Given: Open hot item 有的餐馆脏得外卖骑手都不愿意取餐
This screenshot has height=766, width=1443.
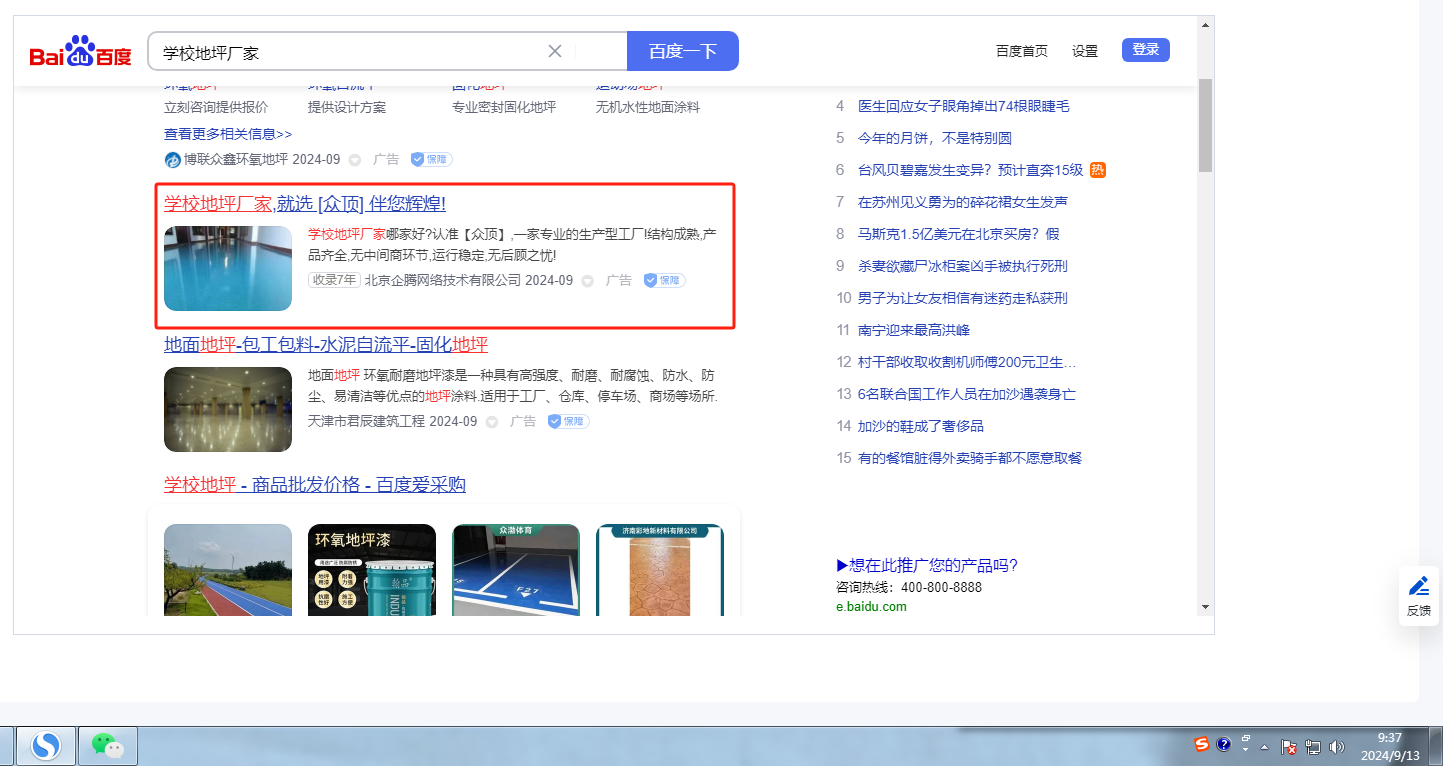Looking at the screenshot, I should (970, 458).
